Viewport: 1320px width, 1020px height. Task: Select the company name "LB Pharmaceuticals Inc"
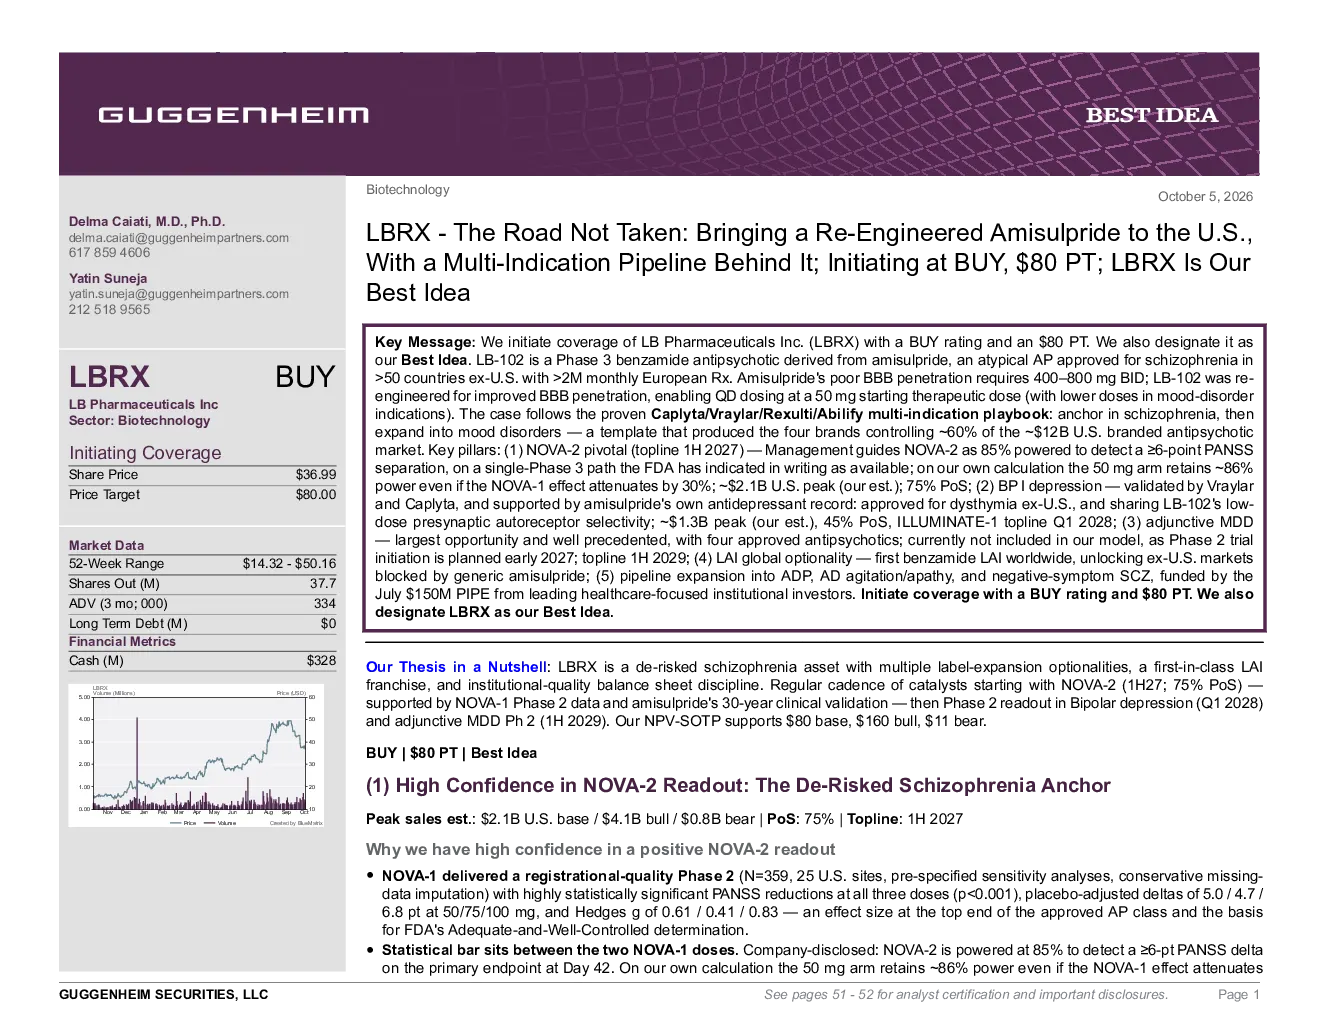pyautogui.click(x=143, y=405)
